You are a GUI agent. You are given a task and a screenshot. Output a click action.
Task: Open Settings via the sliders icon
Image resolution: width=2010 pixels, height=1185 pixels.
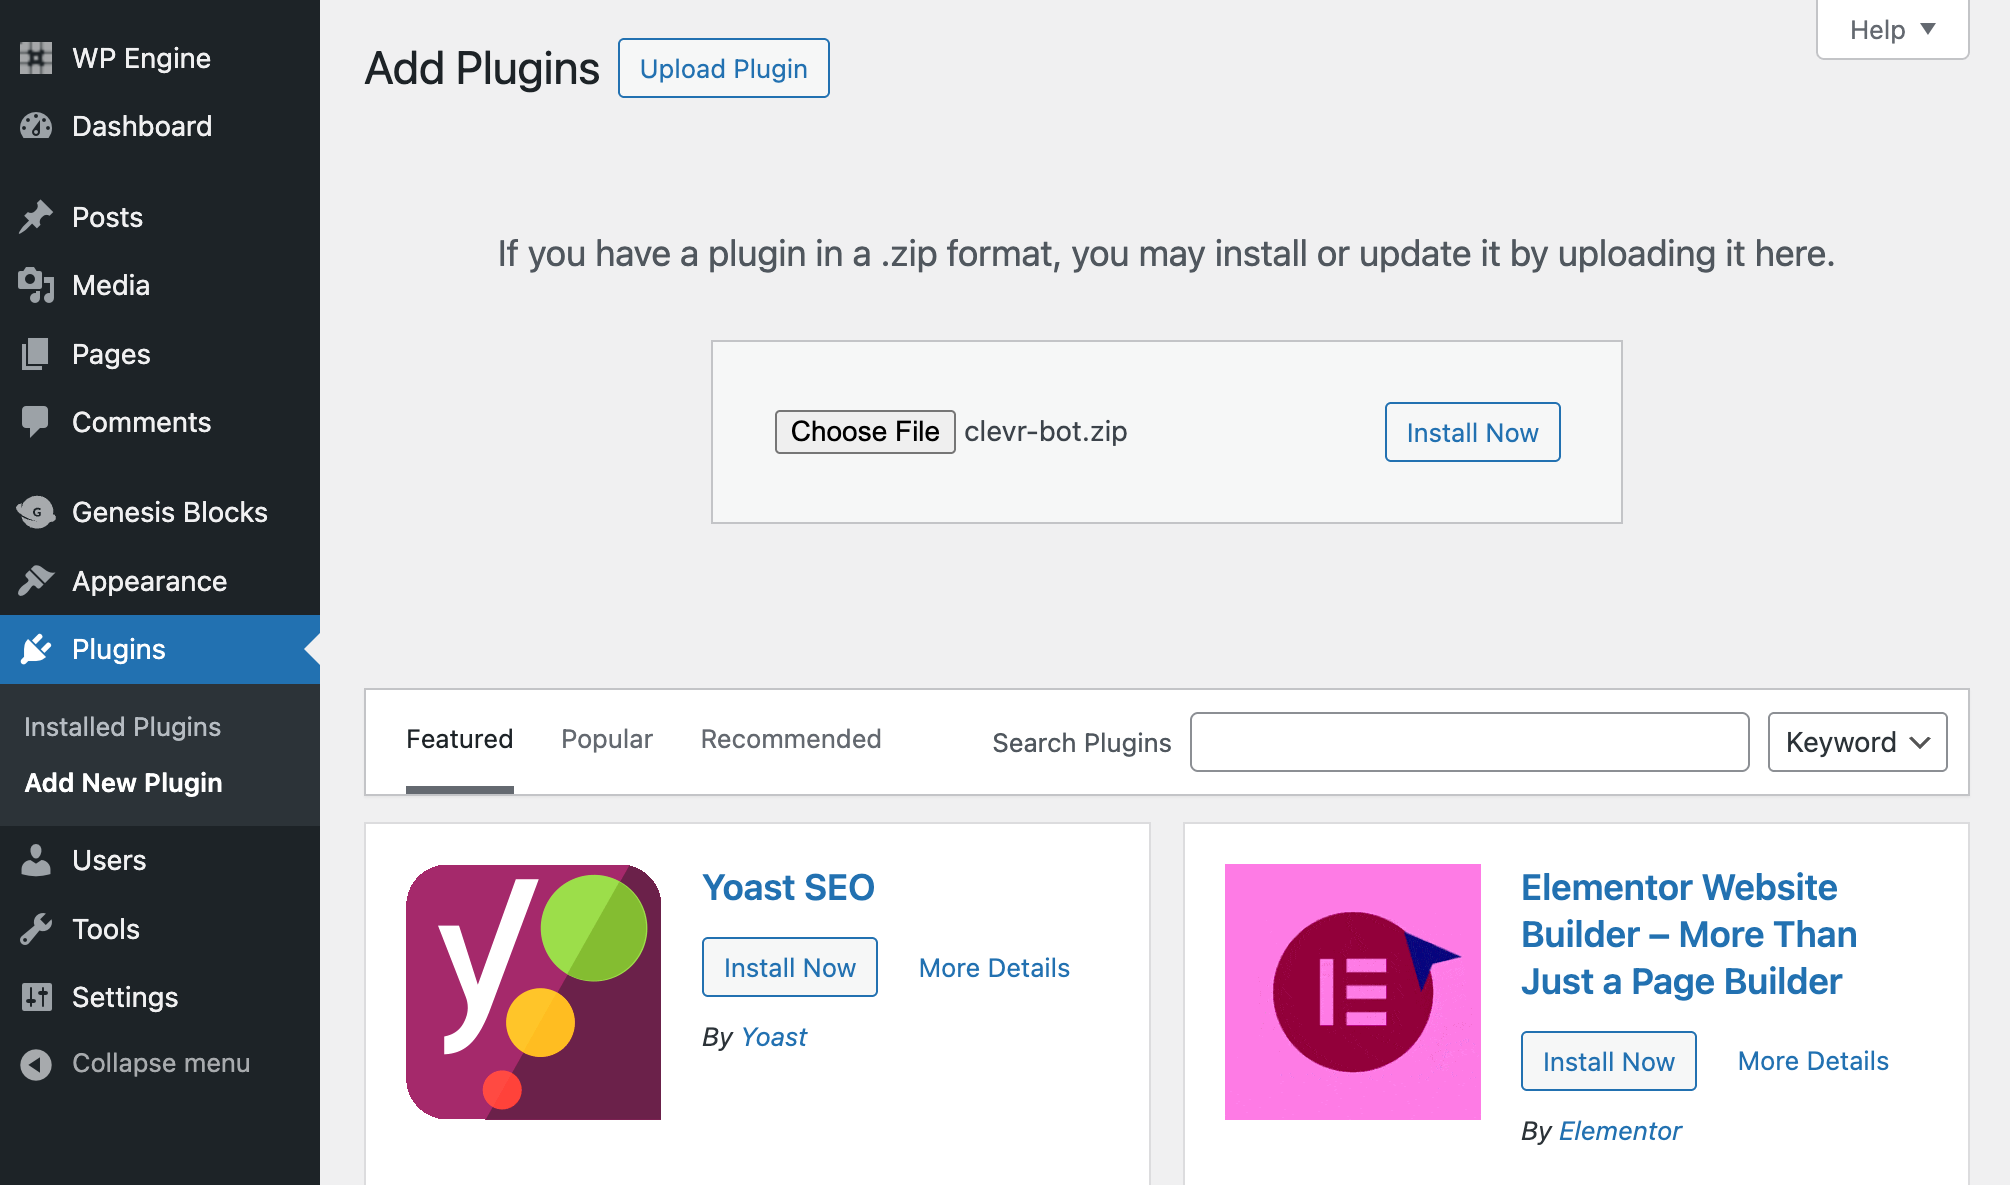coord(36,997)
